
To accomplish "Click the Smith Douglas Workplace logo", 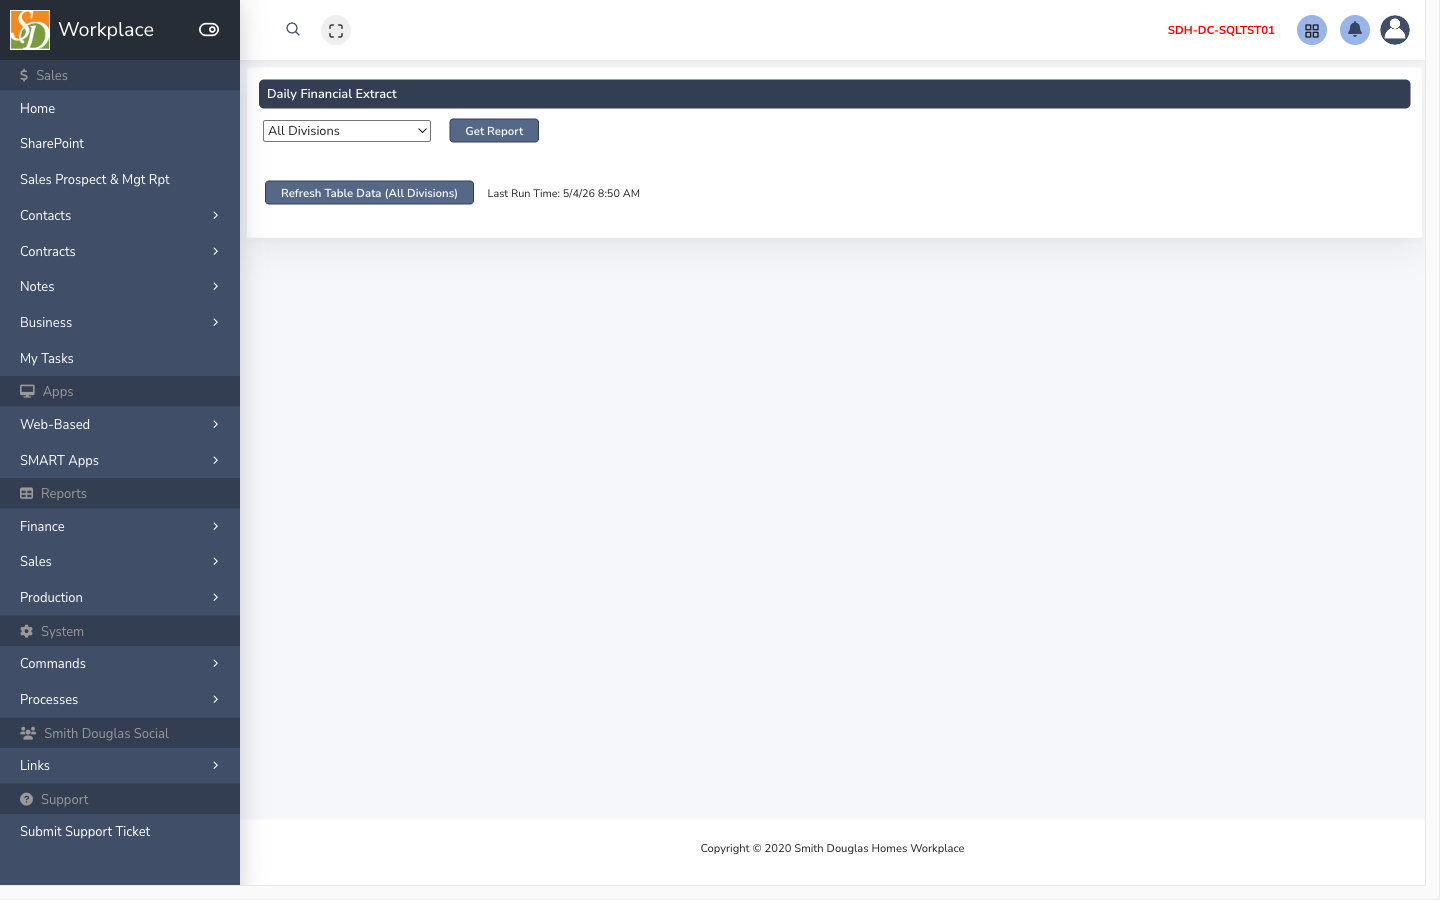I will 30,30.
